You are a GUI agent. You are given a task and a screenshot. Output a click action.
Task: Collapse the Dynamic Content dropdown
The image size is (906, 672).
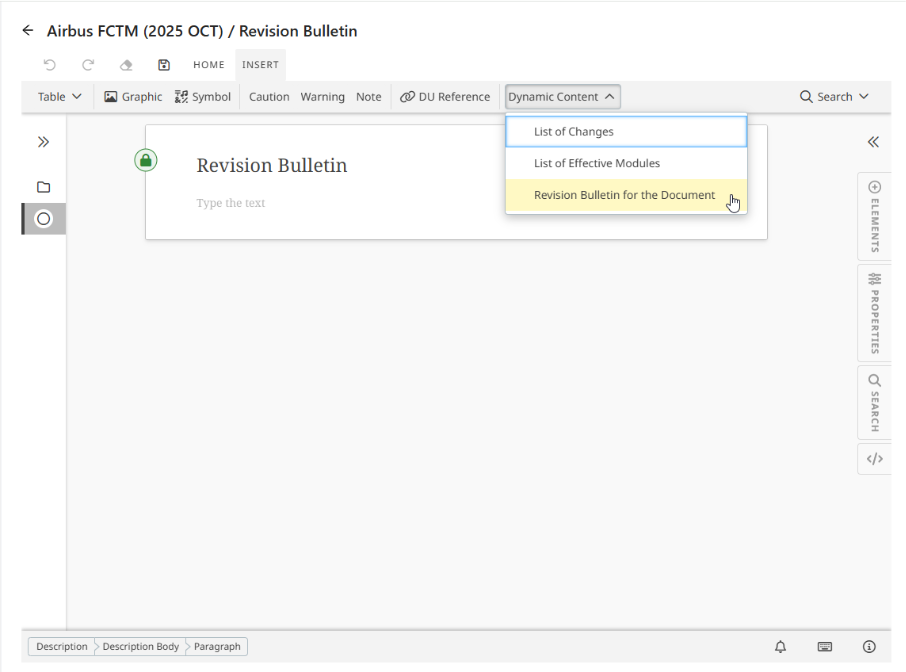(563, 96)
